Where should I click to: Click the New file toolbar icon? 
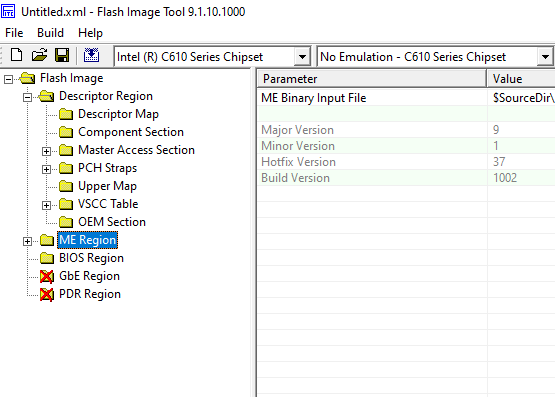point(16,56)
